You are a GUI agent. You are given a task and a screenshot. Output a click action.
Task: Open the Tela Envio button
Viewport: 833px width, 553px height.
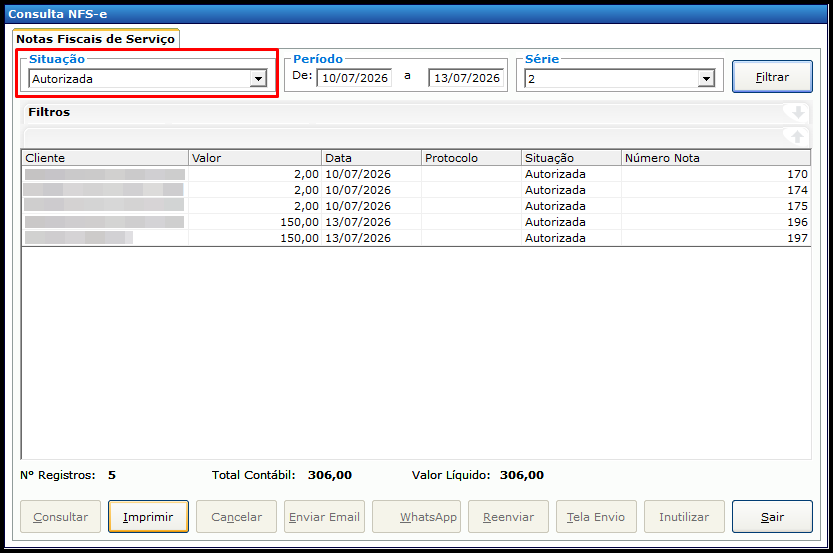[596, 516]
